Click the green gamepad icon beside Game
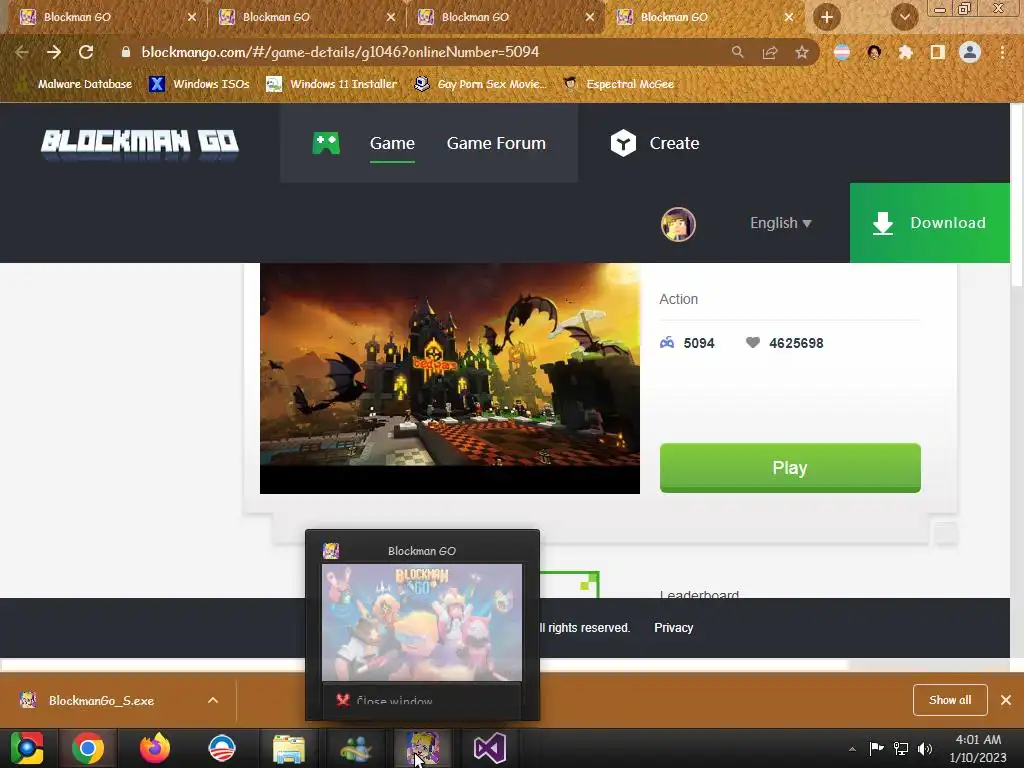 tap(326, 143)
